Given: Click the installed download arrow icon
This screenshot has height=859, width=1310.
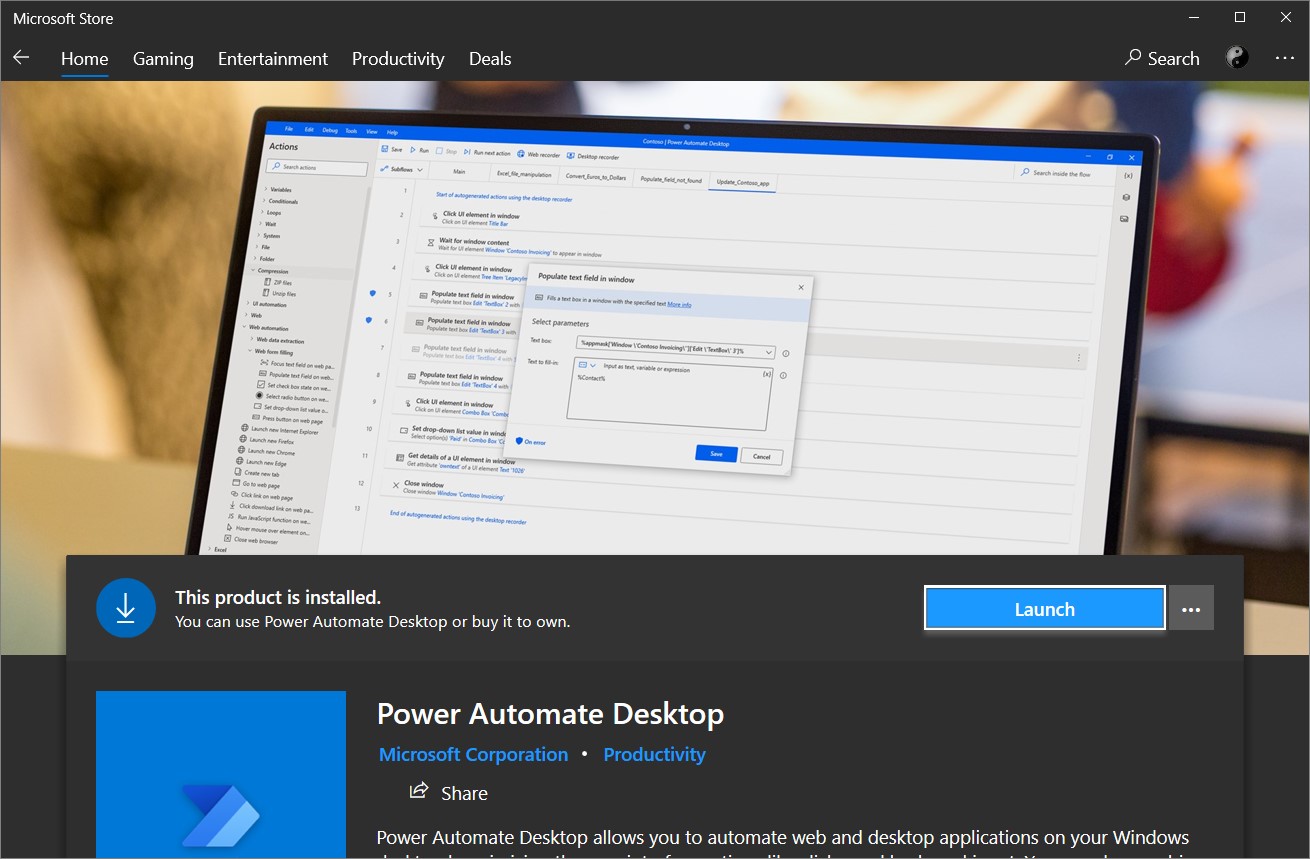Looking at the screenshot, I should tap(126, 607).
